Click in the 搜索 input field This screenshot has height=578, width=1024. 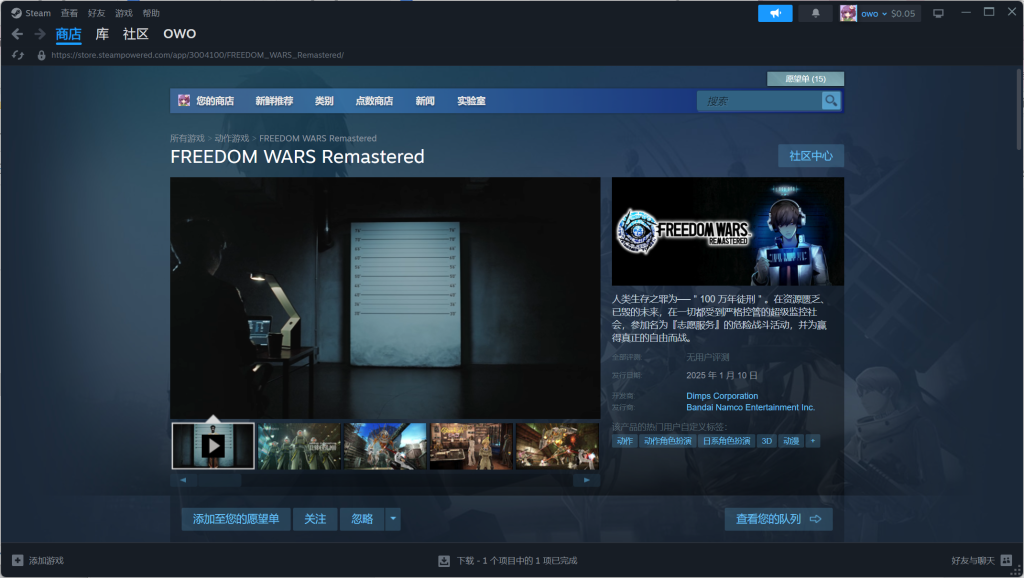[x=760, y=101]
